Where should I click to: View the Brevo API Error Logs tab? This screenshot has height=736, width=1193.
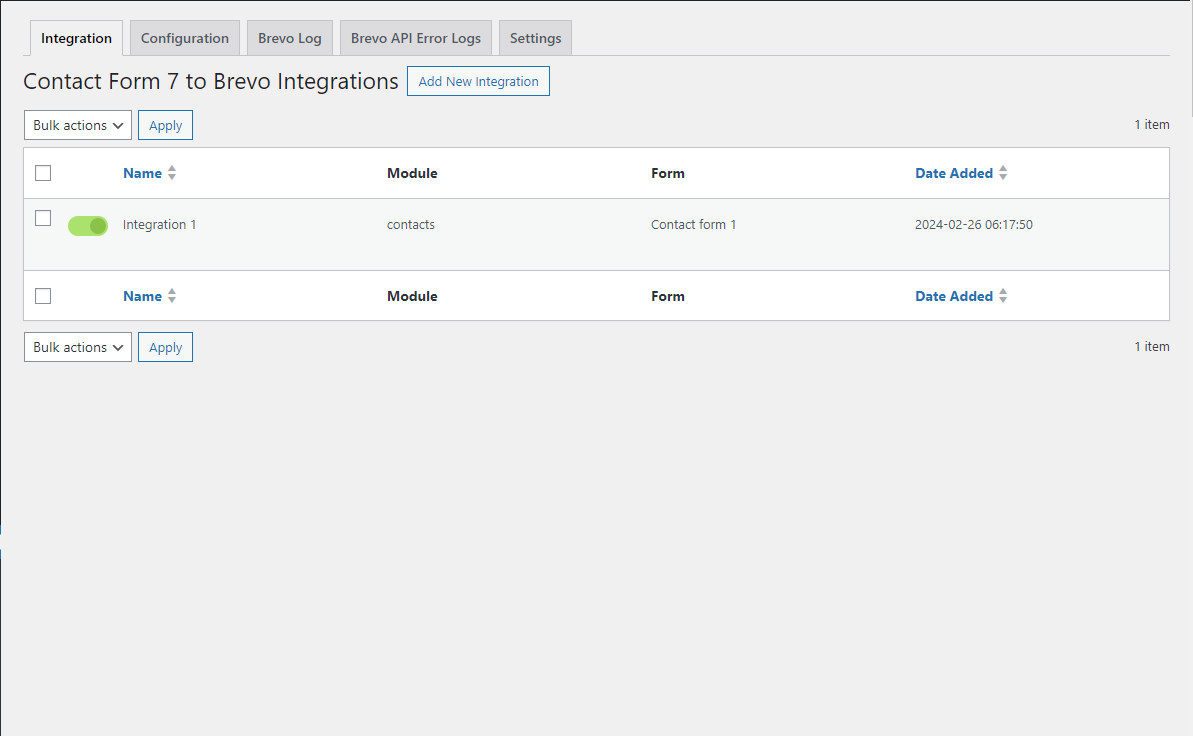[x=415, y=38]
